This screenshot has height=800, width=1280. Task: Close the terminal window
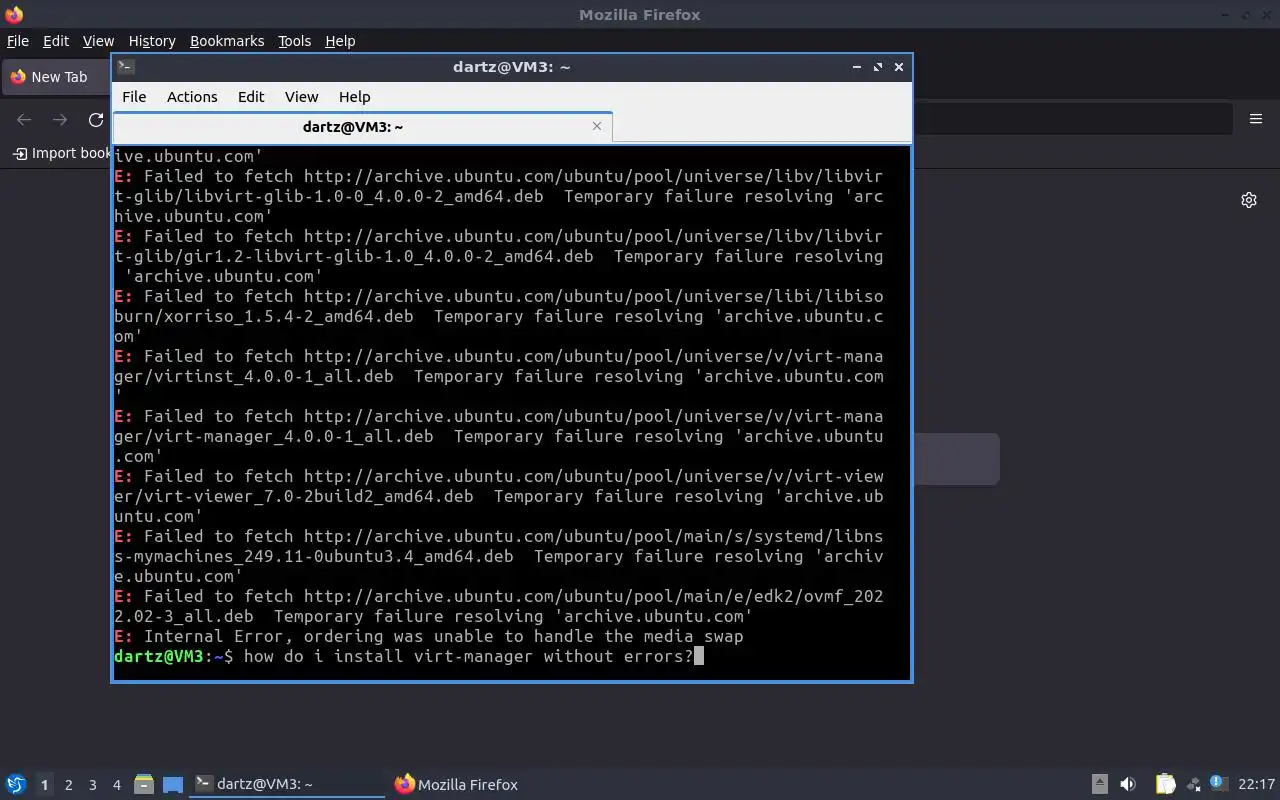(x=899, y=67)
